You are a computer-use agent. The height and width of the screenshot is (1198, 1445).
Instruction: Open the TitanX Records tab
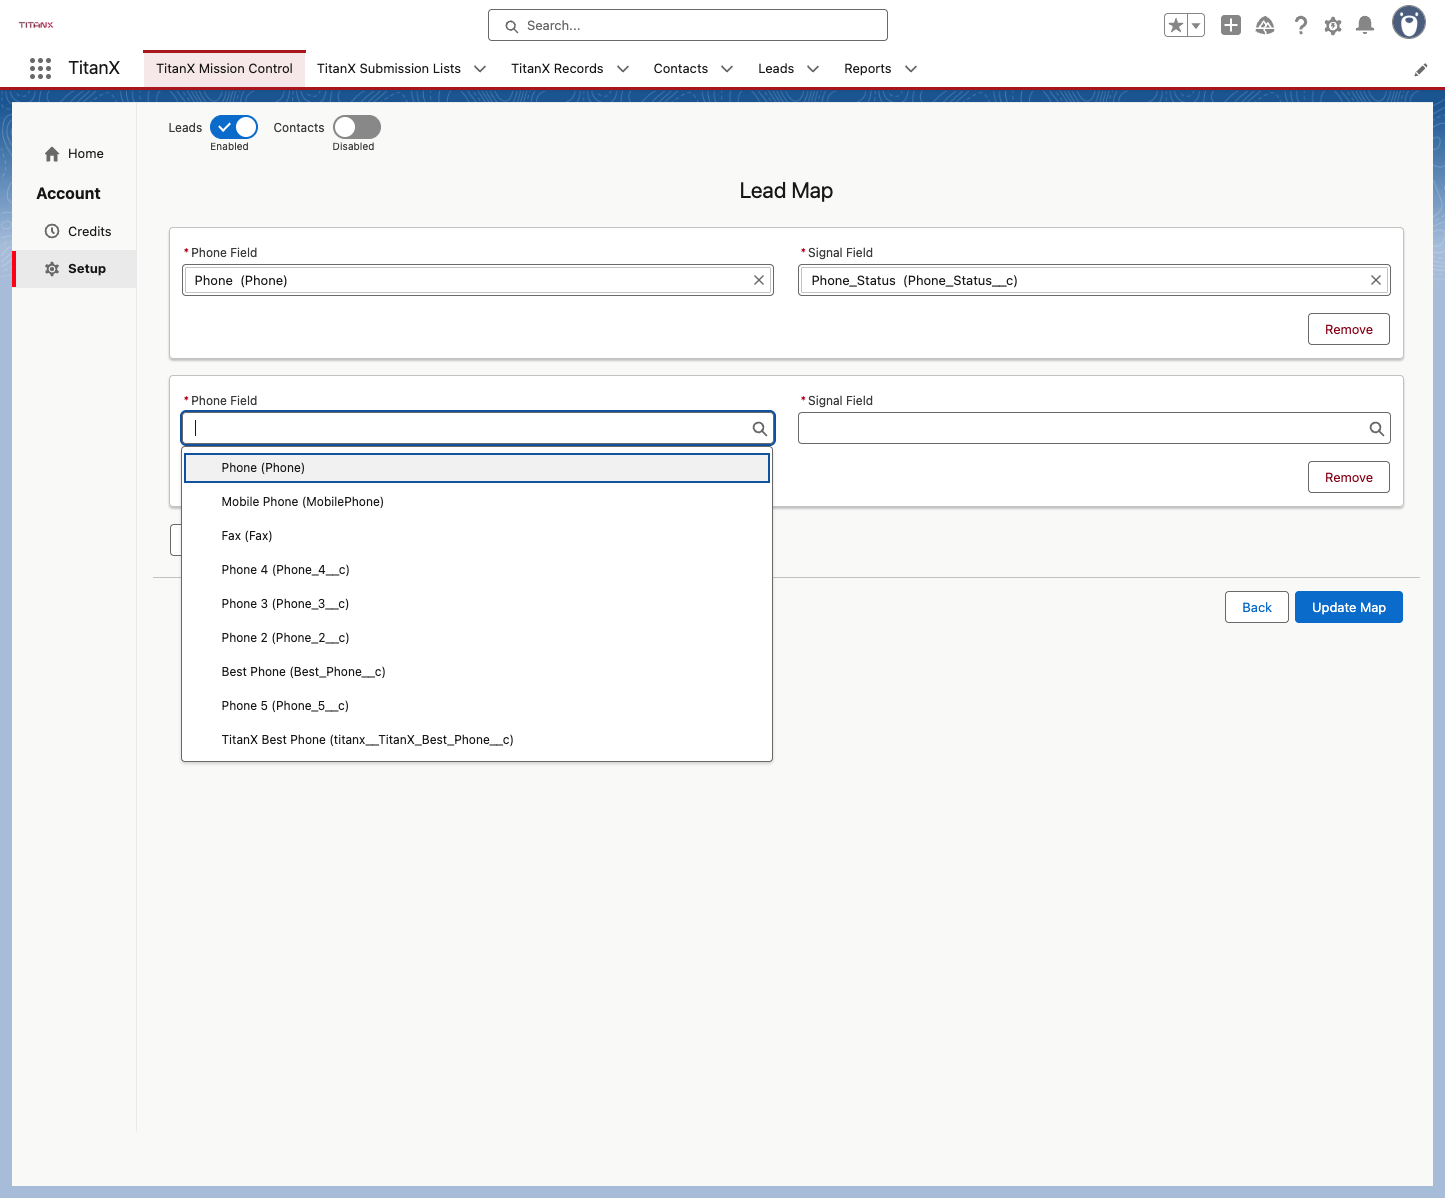(557, 69)
